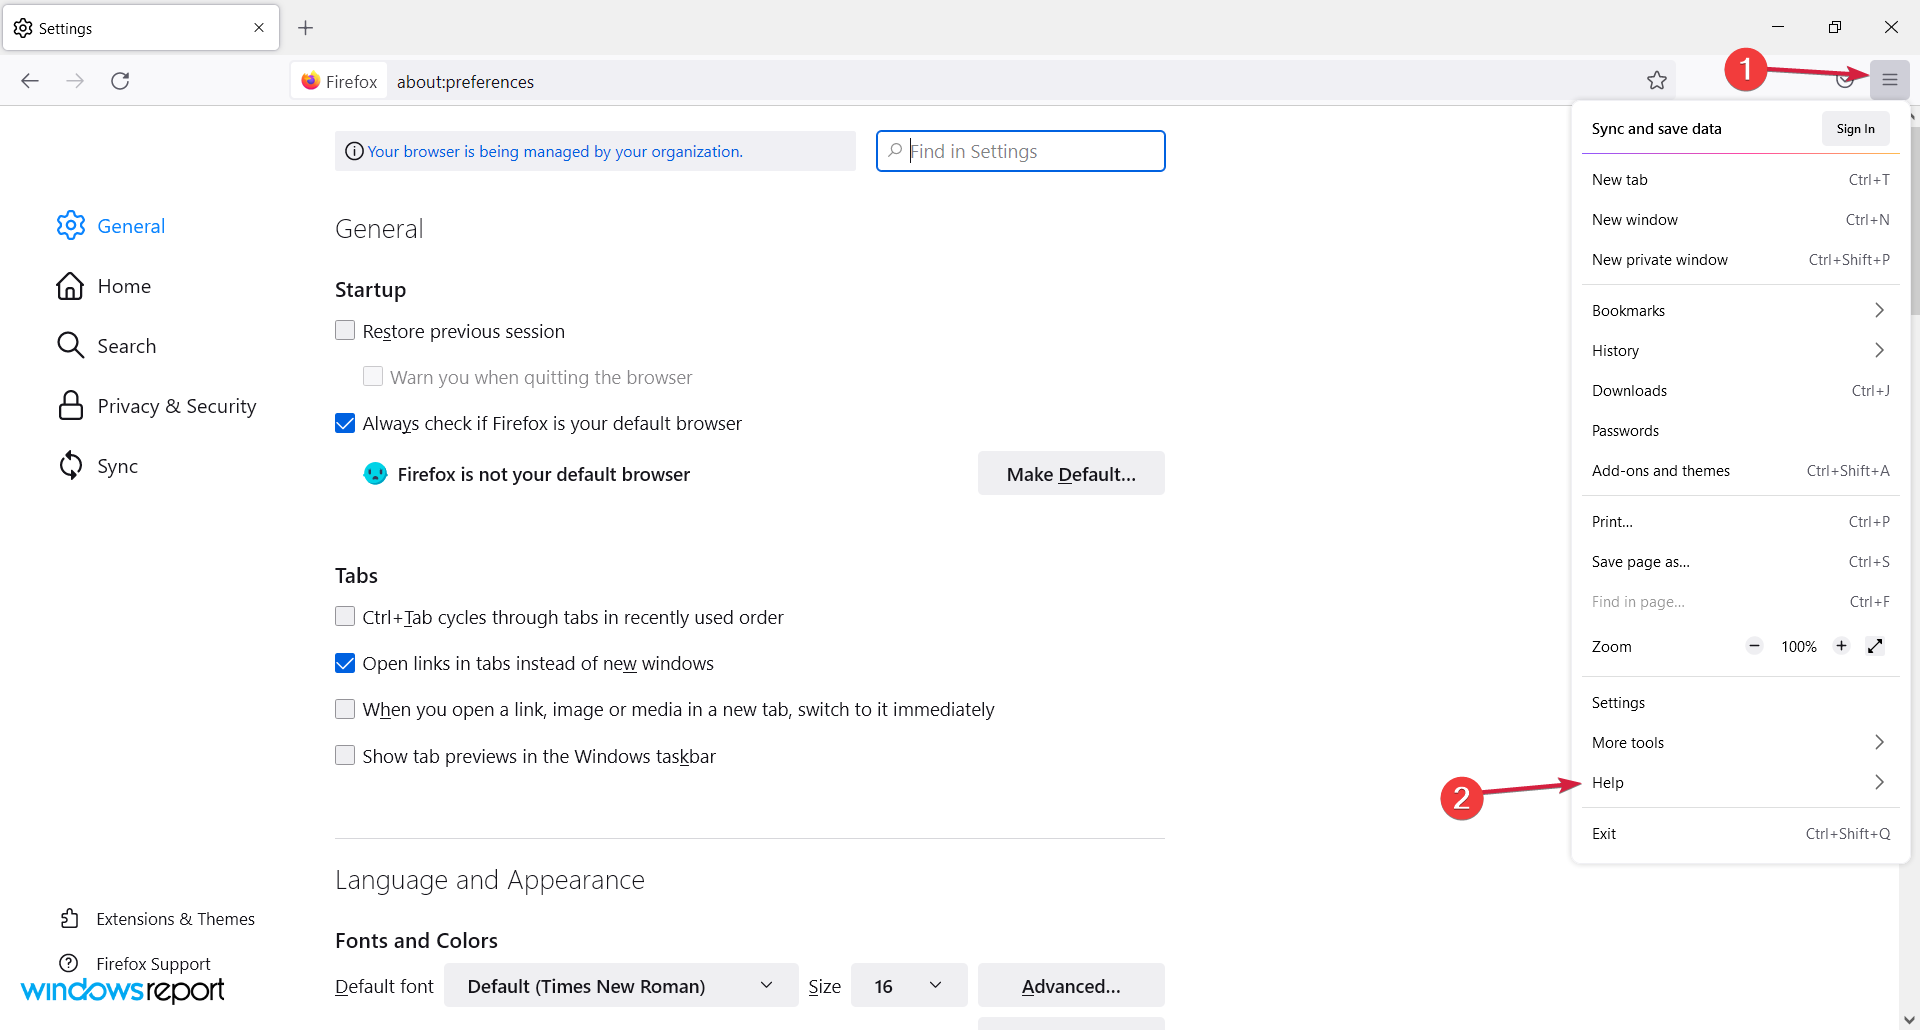Choose Print... from the menu
Screen dimensions: 1920x1030
pos(1740,522)
